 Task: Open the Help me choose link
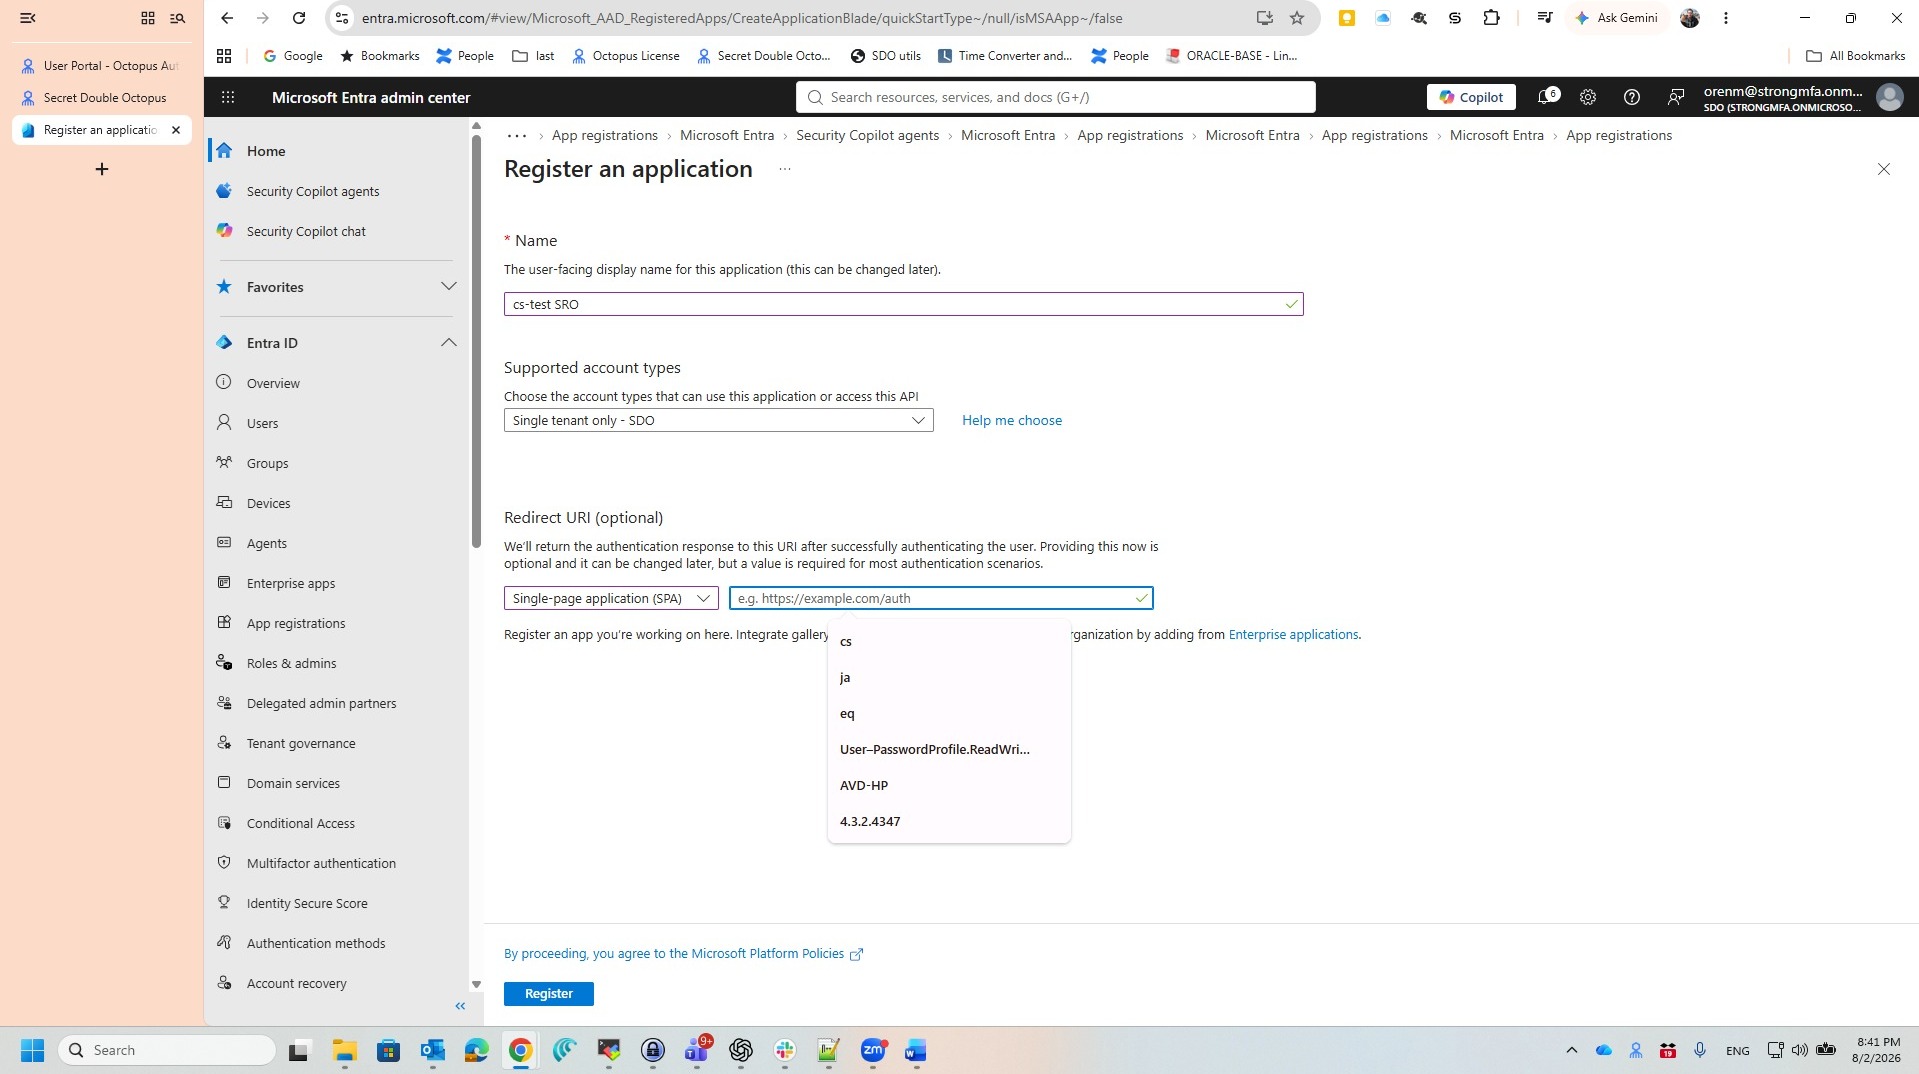tap(1012, 420)
